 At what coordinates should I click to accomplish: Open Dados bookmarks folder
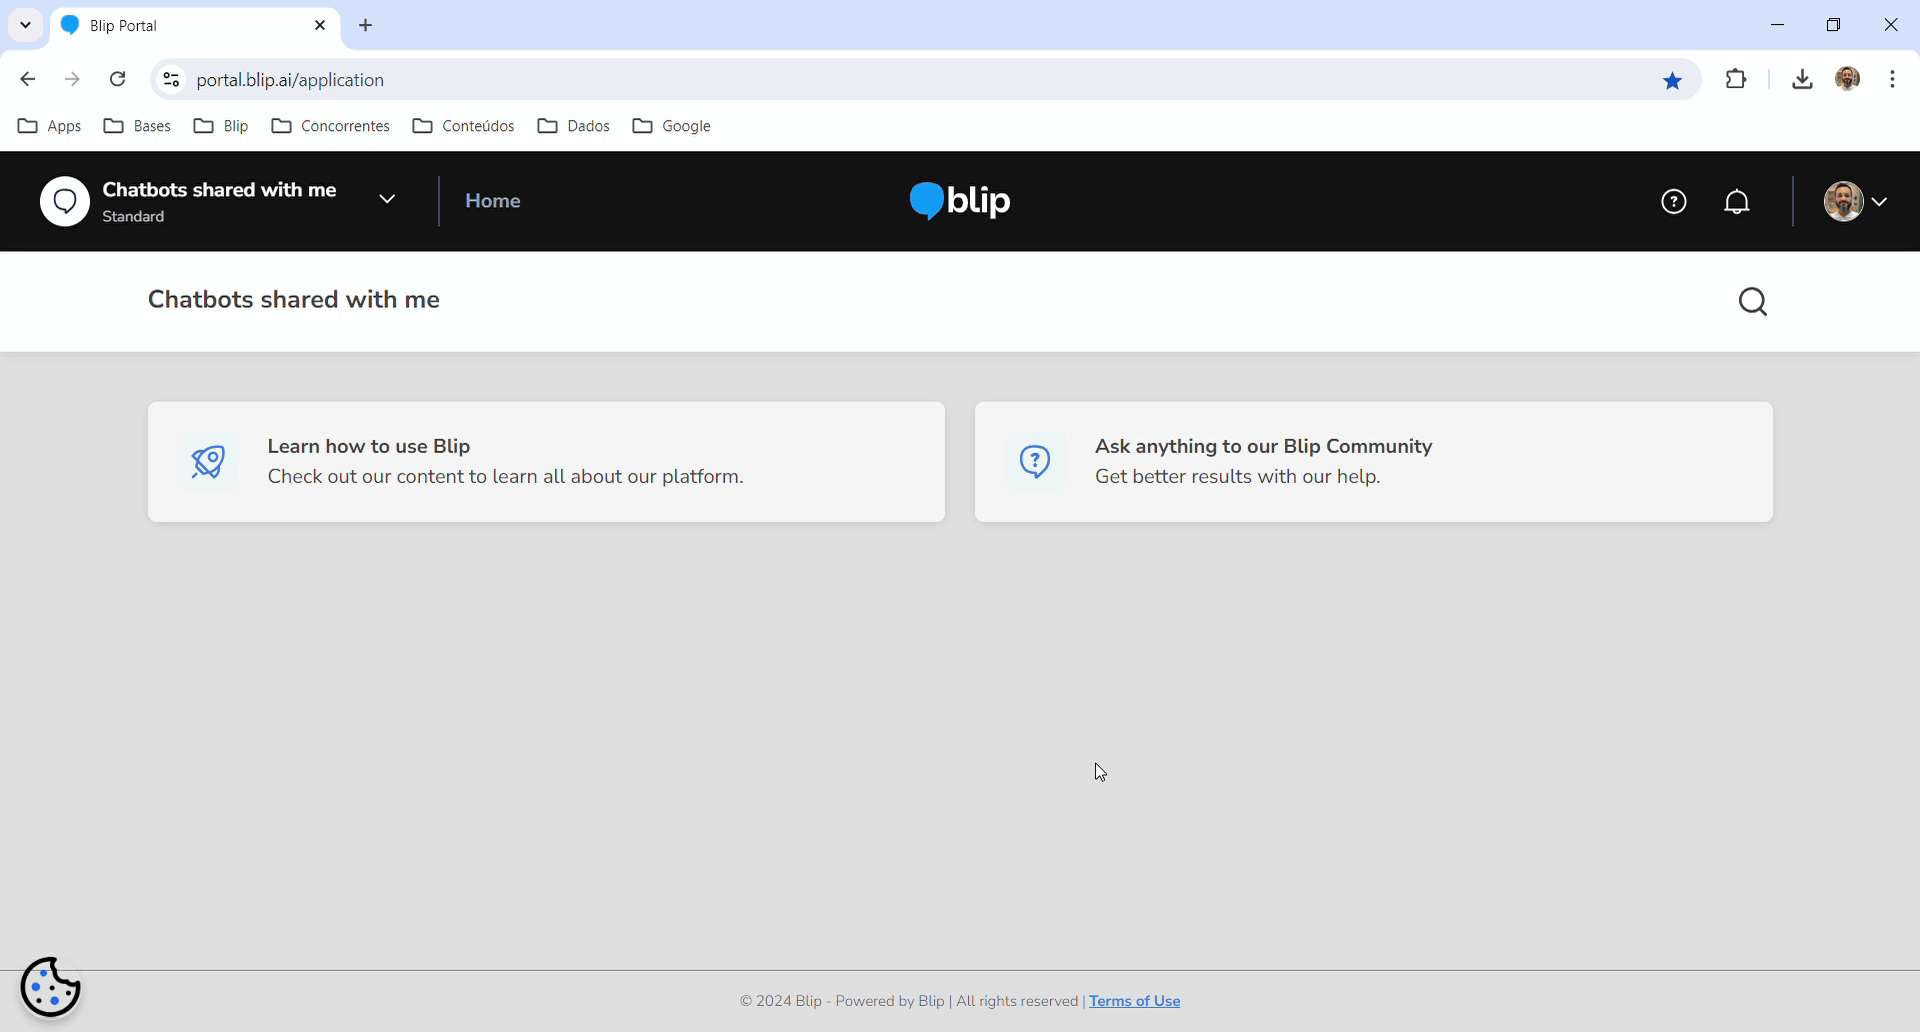pyautogui.click(x=573, y=126)
